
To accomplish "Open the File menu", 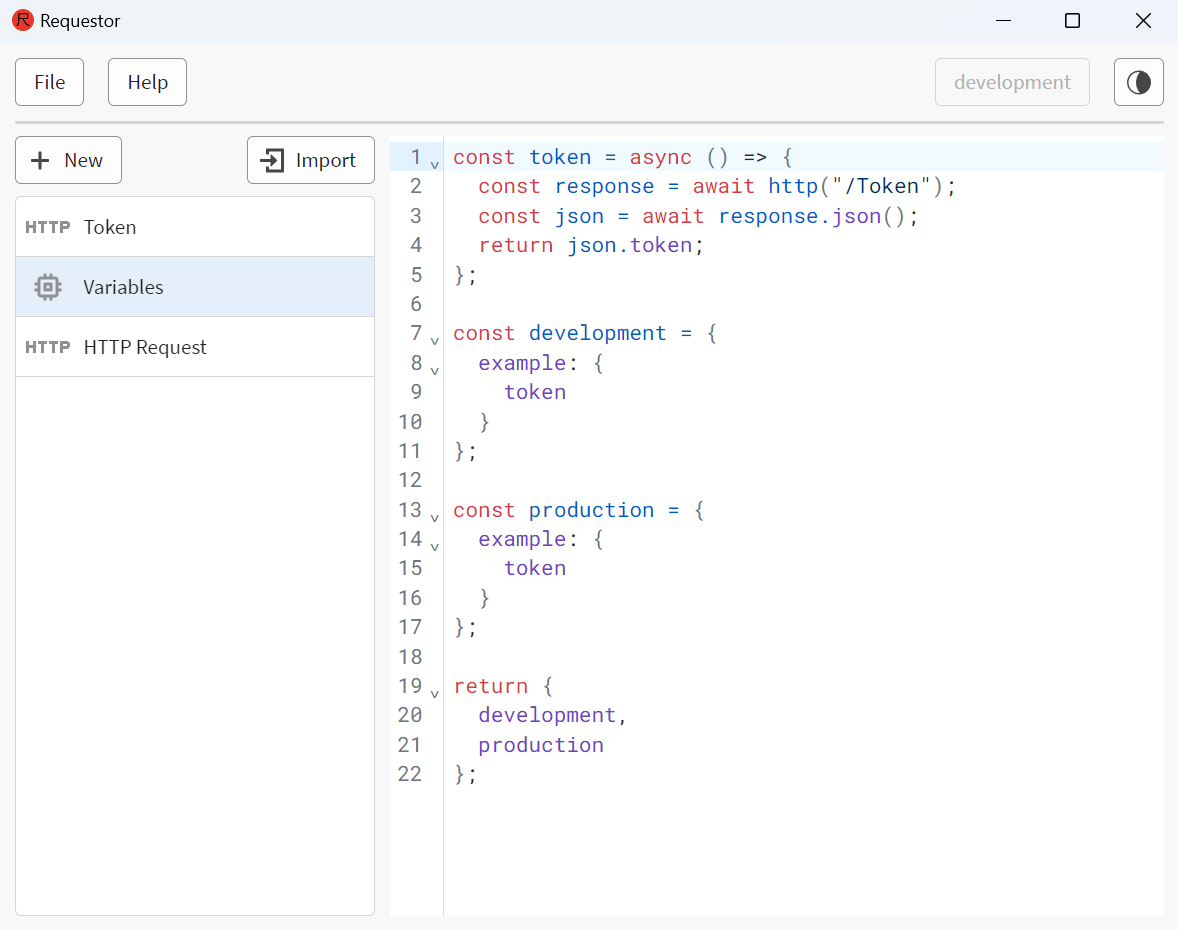I will (49, 82).
